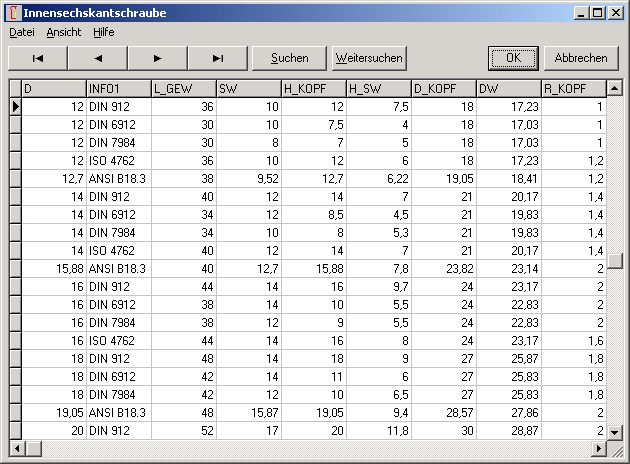Viewport: 630px width, 464px height.
Task: Confirm with the OK button
Action: (x=513, y=58)
